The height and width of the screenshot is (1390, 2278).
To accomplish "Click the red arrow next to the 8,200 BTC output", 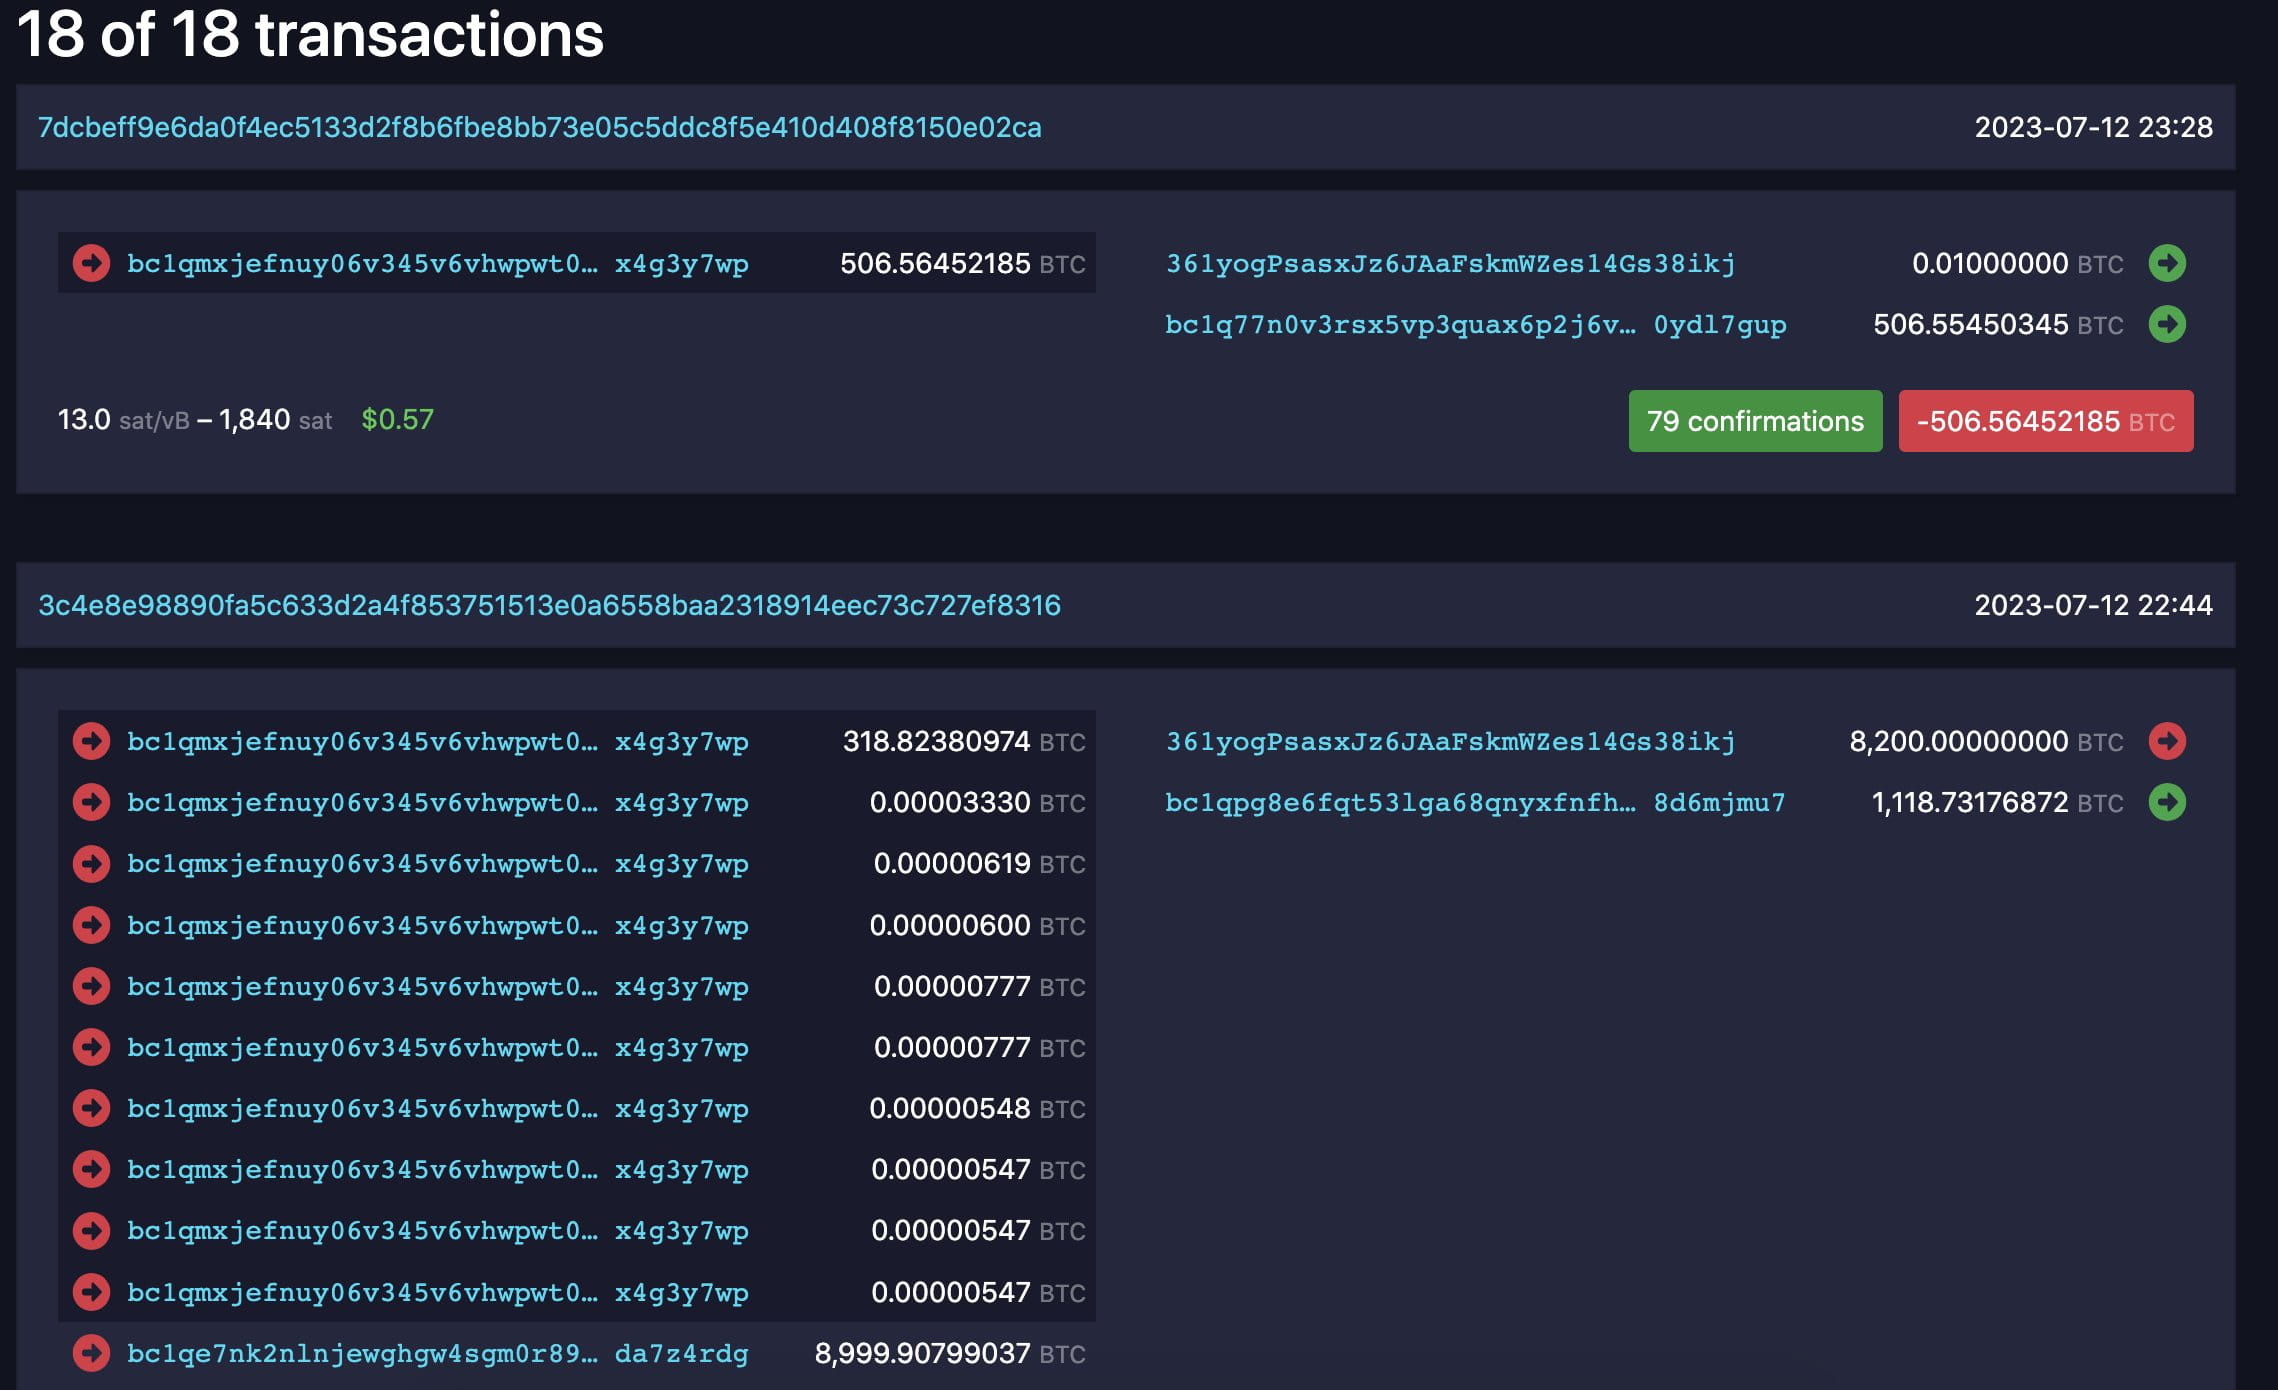I will tap(2167, 742).
